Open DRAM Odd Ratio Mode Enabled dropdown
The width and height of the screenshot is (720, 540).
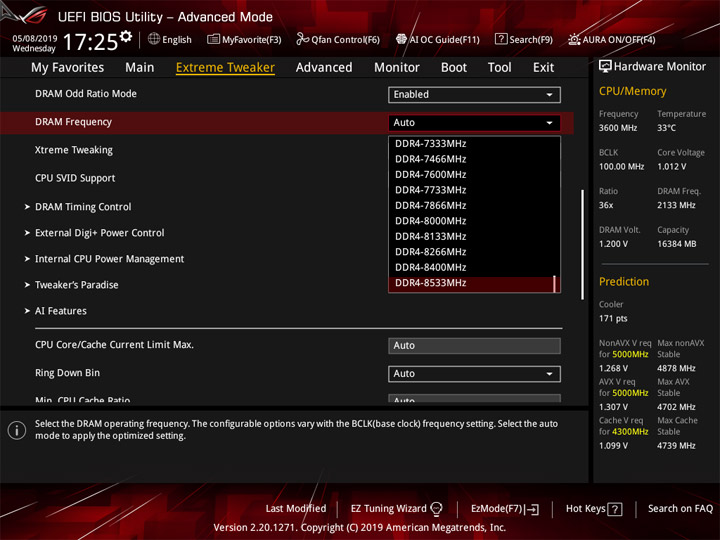pos(474,95)
